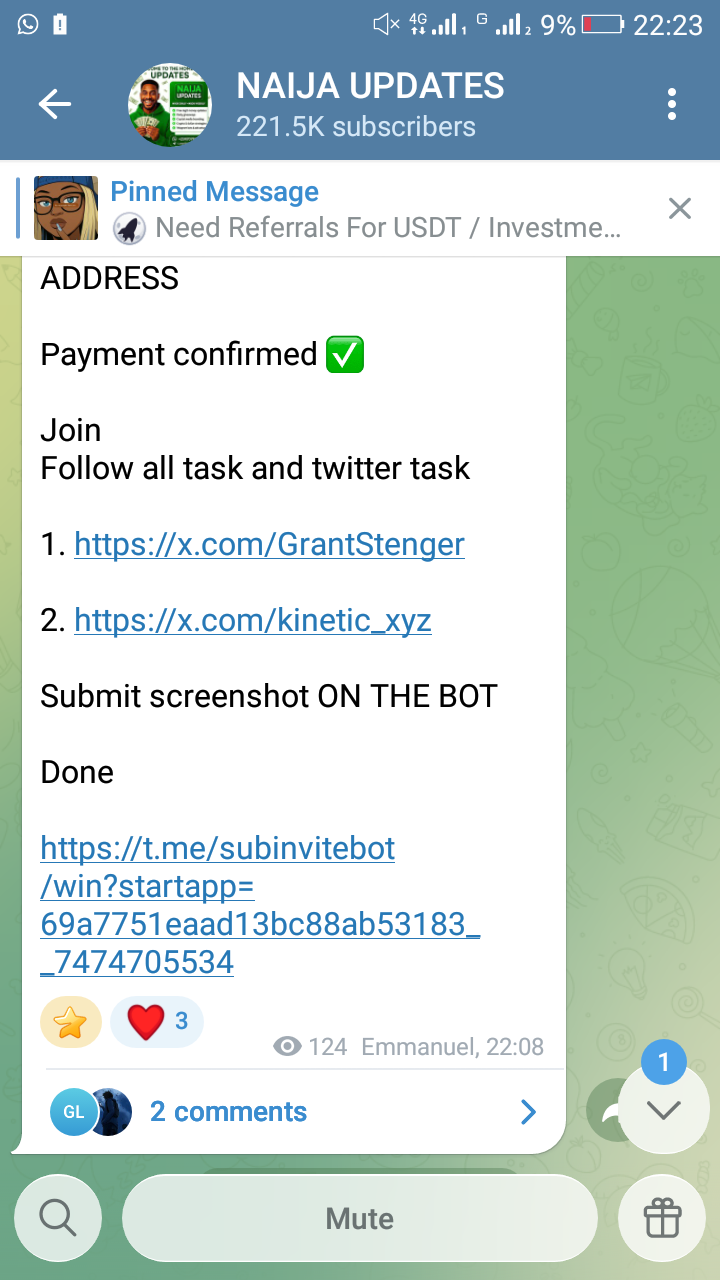Viewport: 720px width, 1280px height.
Task: Tap the pinned message author thumbnail
Action: click(66, 208)
